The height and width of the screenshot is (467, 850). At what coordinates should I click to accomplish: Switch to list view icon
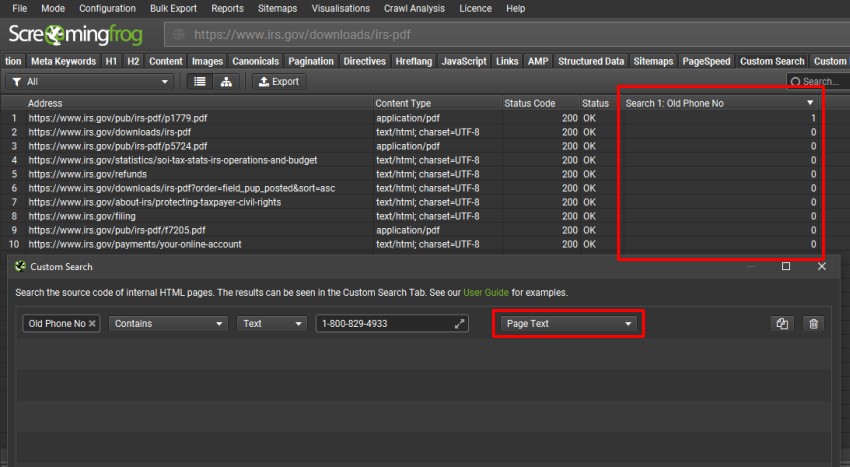point(200,81)
